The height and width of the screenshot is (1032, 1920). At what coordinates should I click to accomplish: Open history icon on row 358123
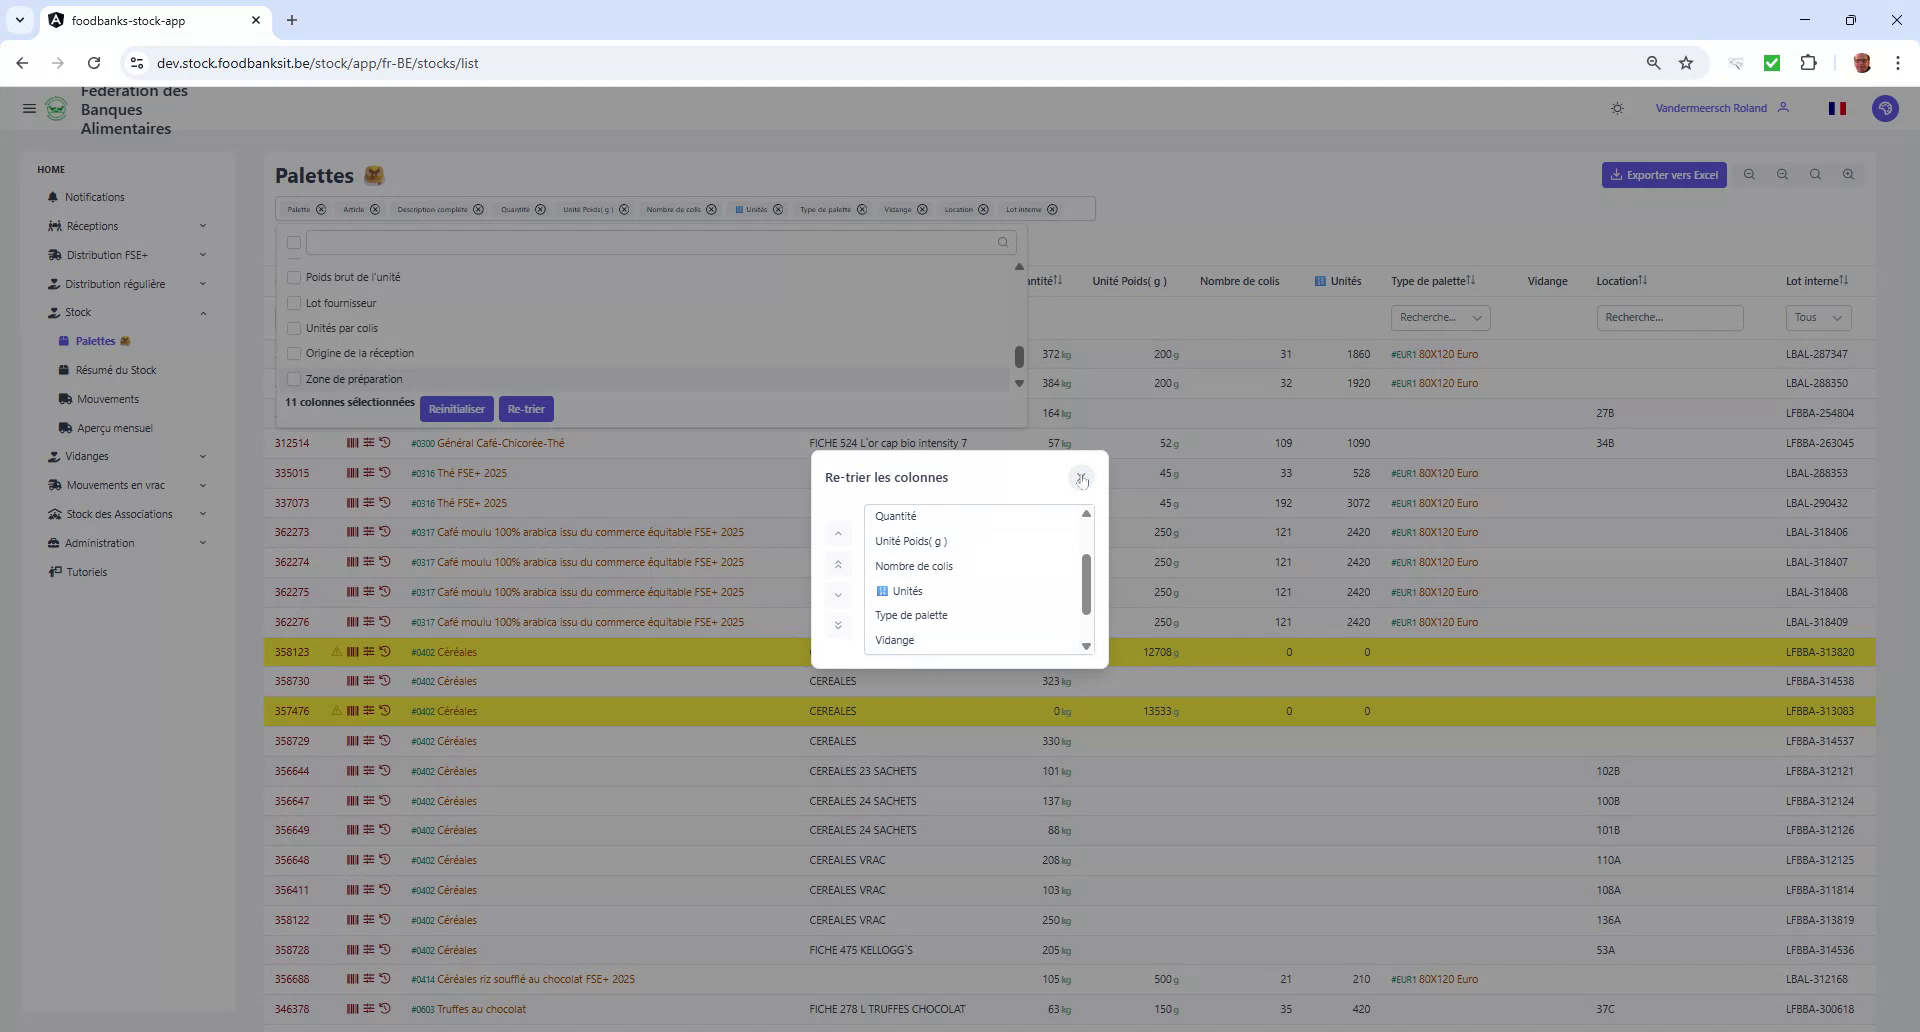386,652
